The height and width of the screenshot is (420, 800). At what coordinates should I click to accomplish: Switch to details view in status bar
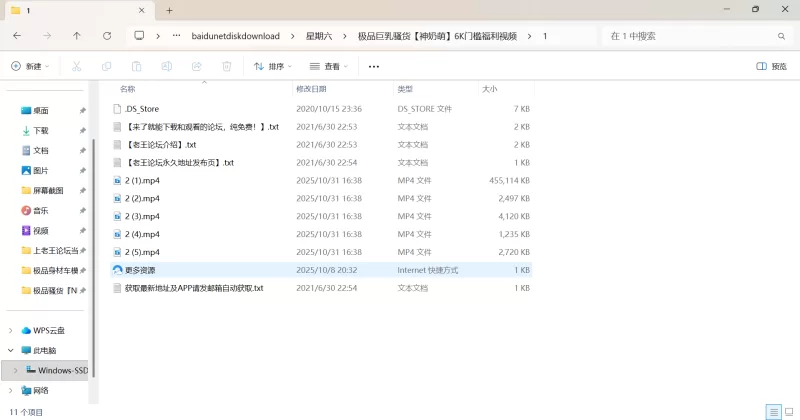[773, 412]
